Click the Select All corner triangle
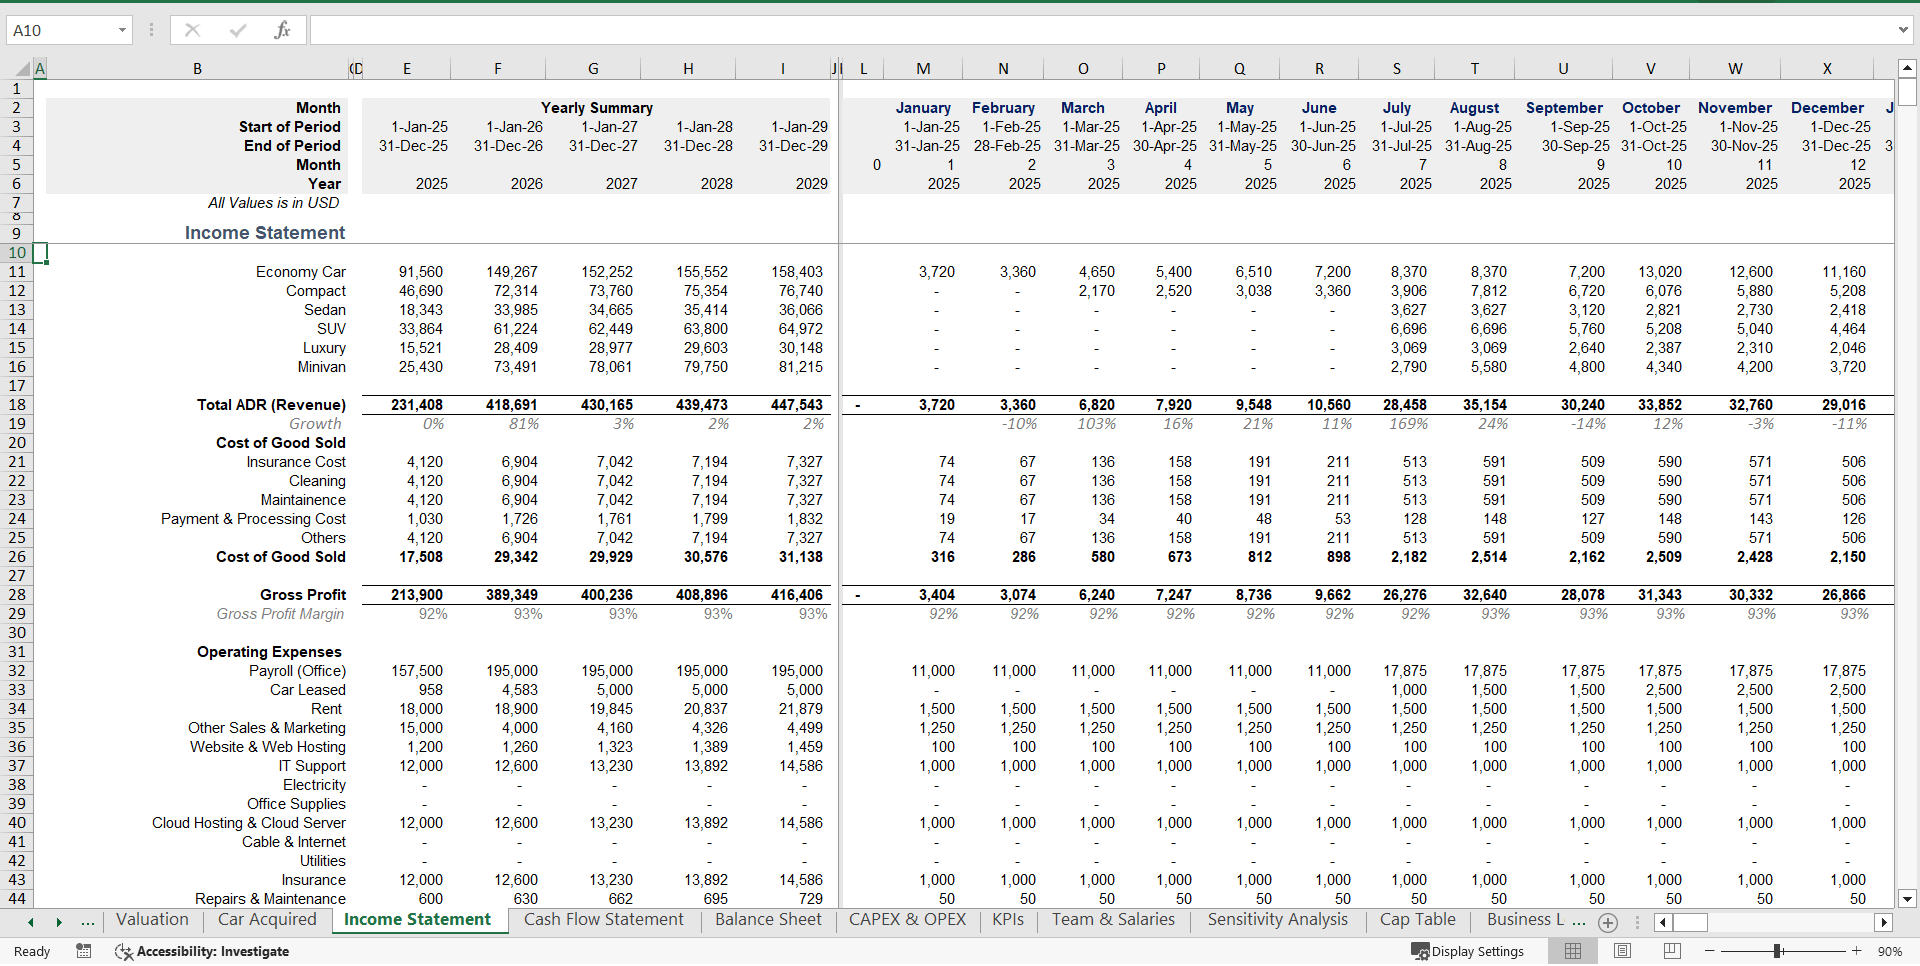Image resolution: width=1920 pixels, height=966 pixels. pyautogui.click(x=22, y=69)
